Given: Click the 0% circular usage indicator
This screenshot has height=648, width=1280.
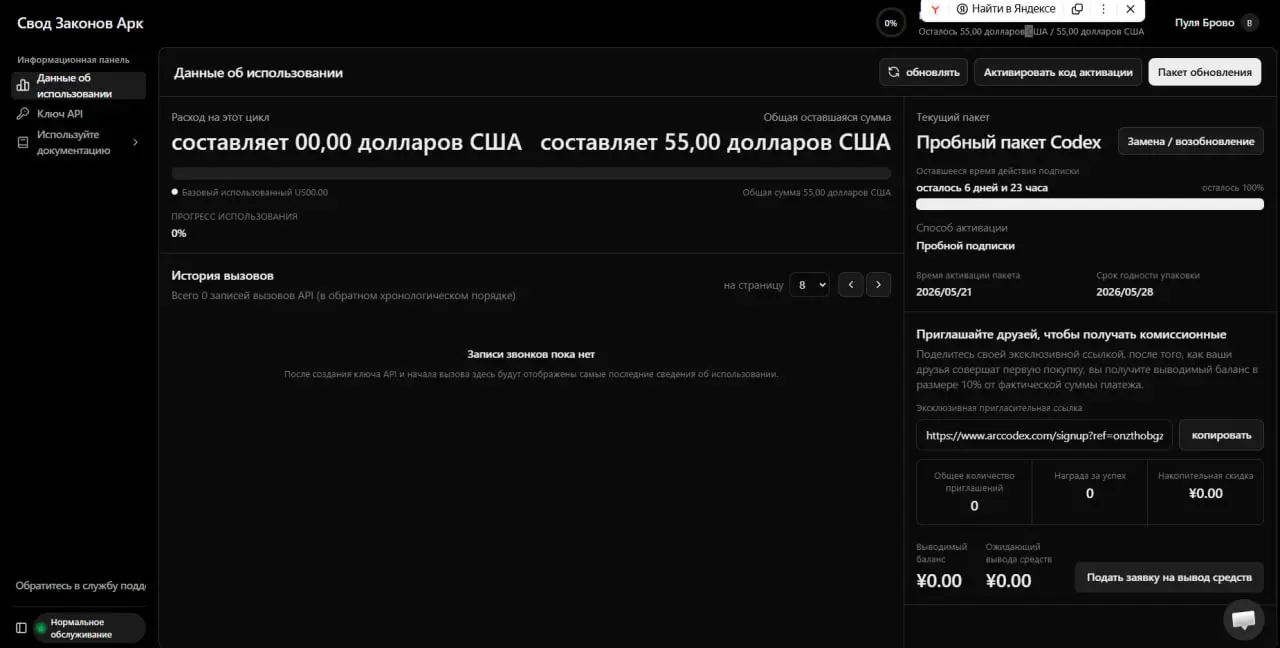Looking at the screenshot, I should click(x=890, y=23).
